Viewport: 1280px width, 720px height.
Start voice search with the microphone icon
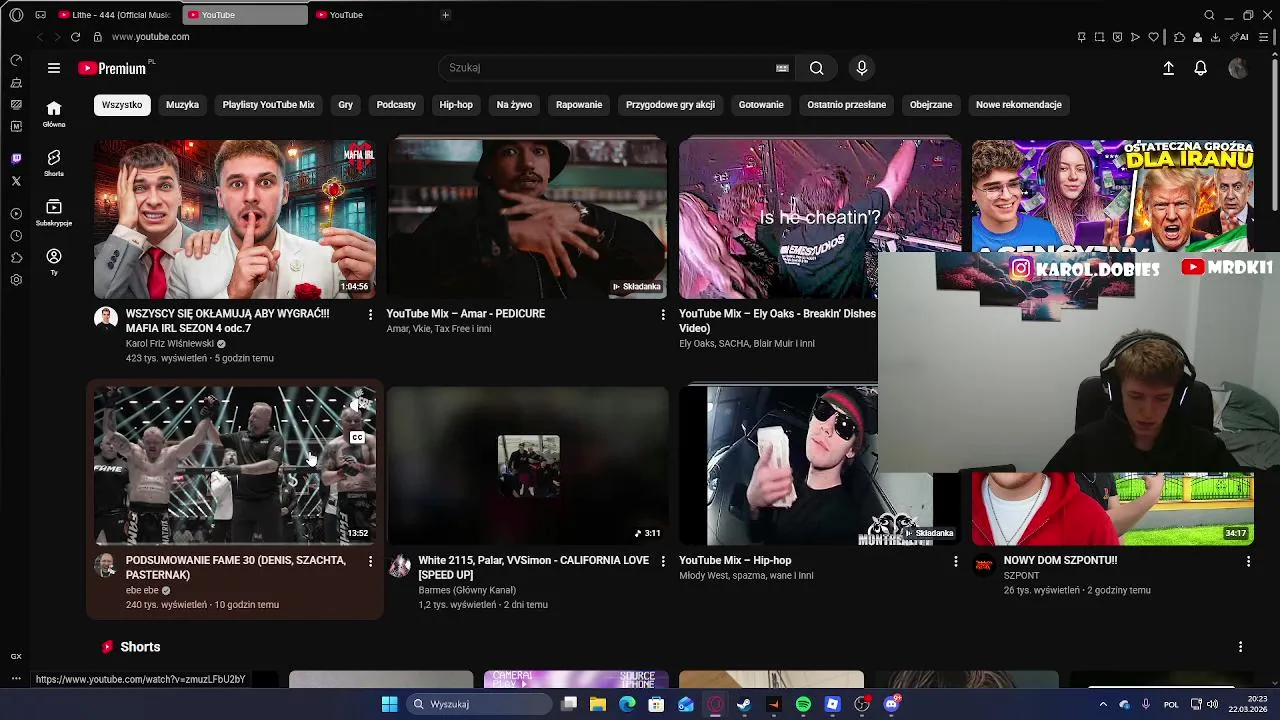(862, 68)
